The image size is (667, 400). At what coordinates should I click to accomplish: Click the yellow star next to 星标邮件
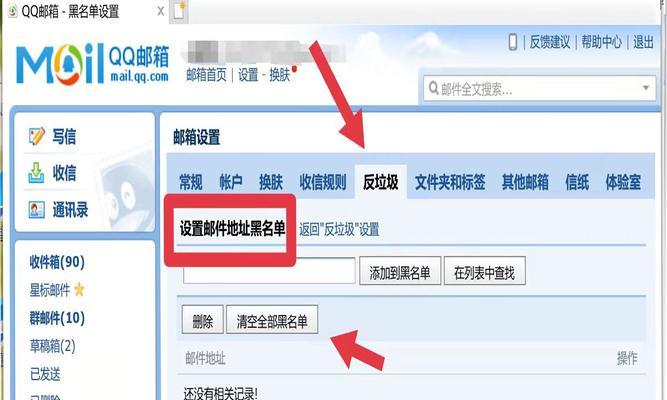pyautogui.click(x=80, y=290)
